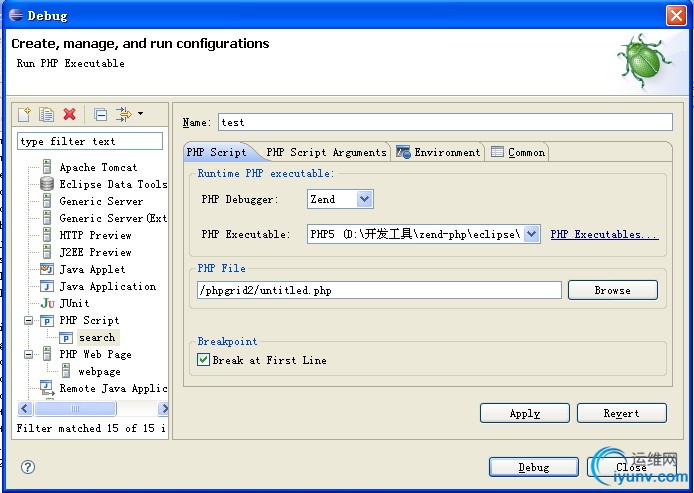Click the Apply button
694x493 pixels.
pos(524,413)
